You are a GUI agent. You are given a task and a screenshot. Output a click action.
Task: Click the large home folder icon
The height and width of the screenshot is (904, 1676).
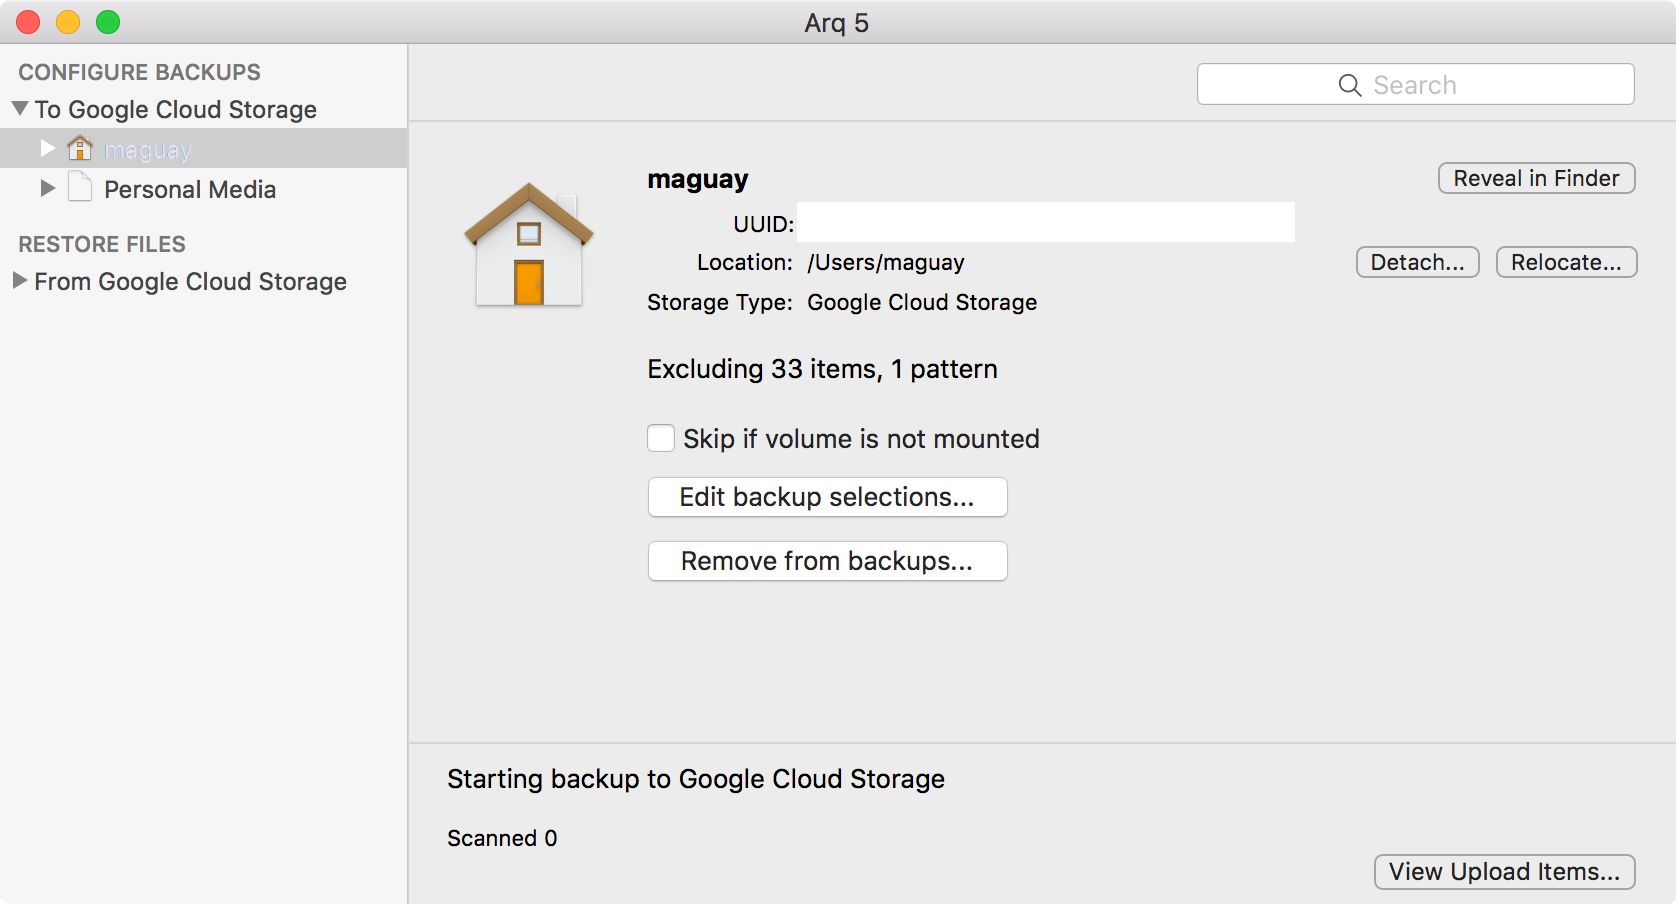[x=529, y=244]
